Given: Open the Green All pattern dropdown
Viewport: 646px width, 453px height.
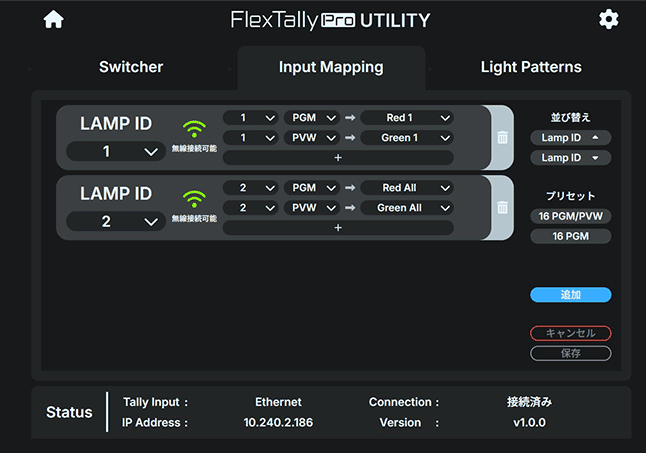Looking at the screenshot, I should tap(407, 208).
